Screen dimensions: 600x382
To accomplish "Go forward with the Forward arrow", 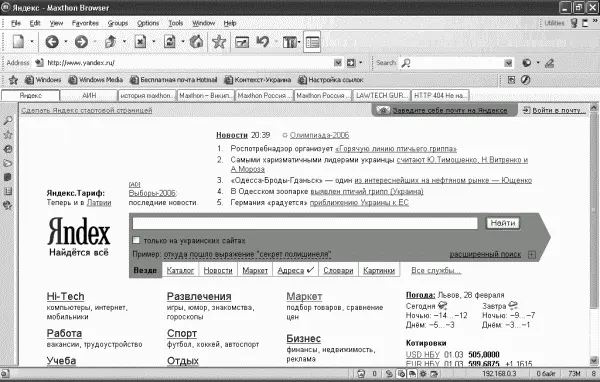I will coord(81,41).
